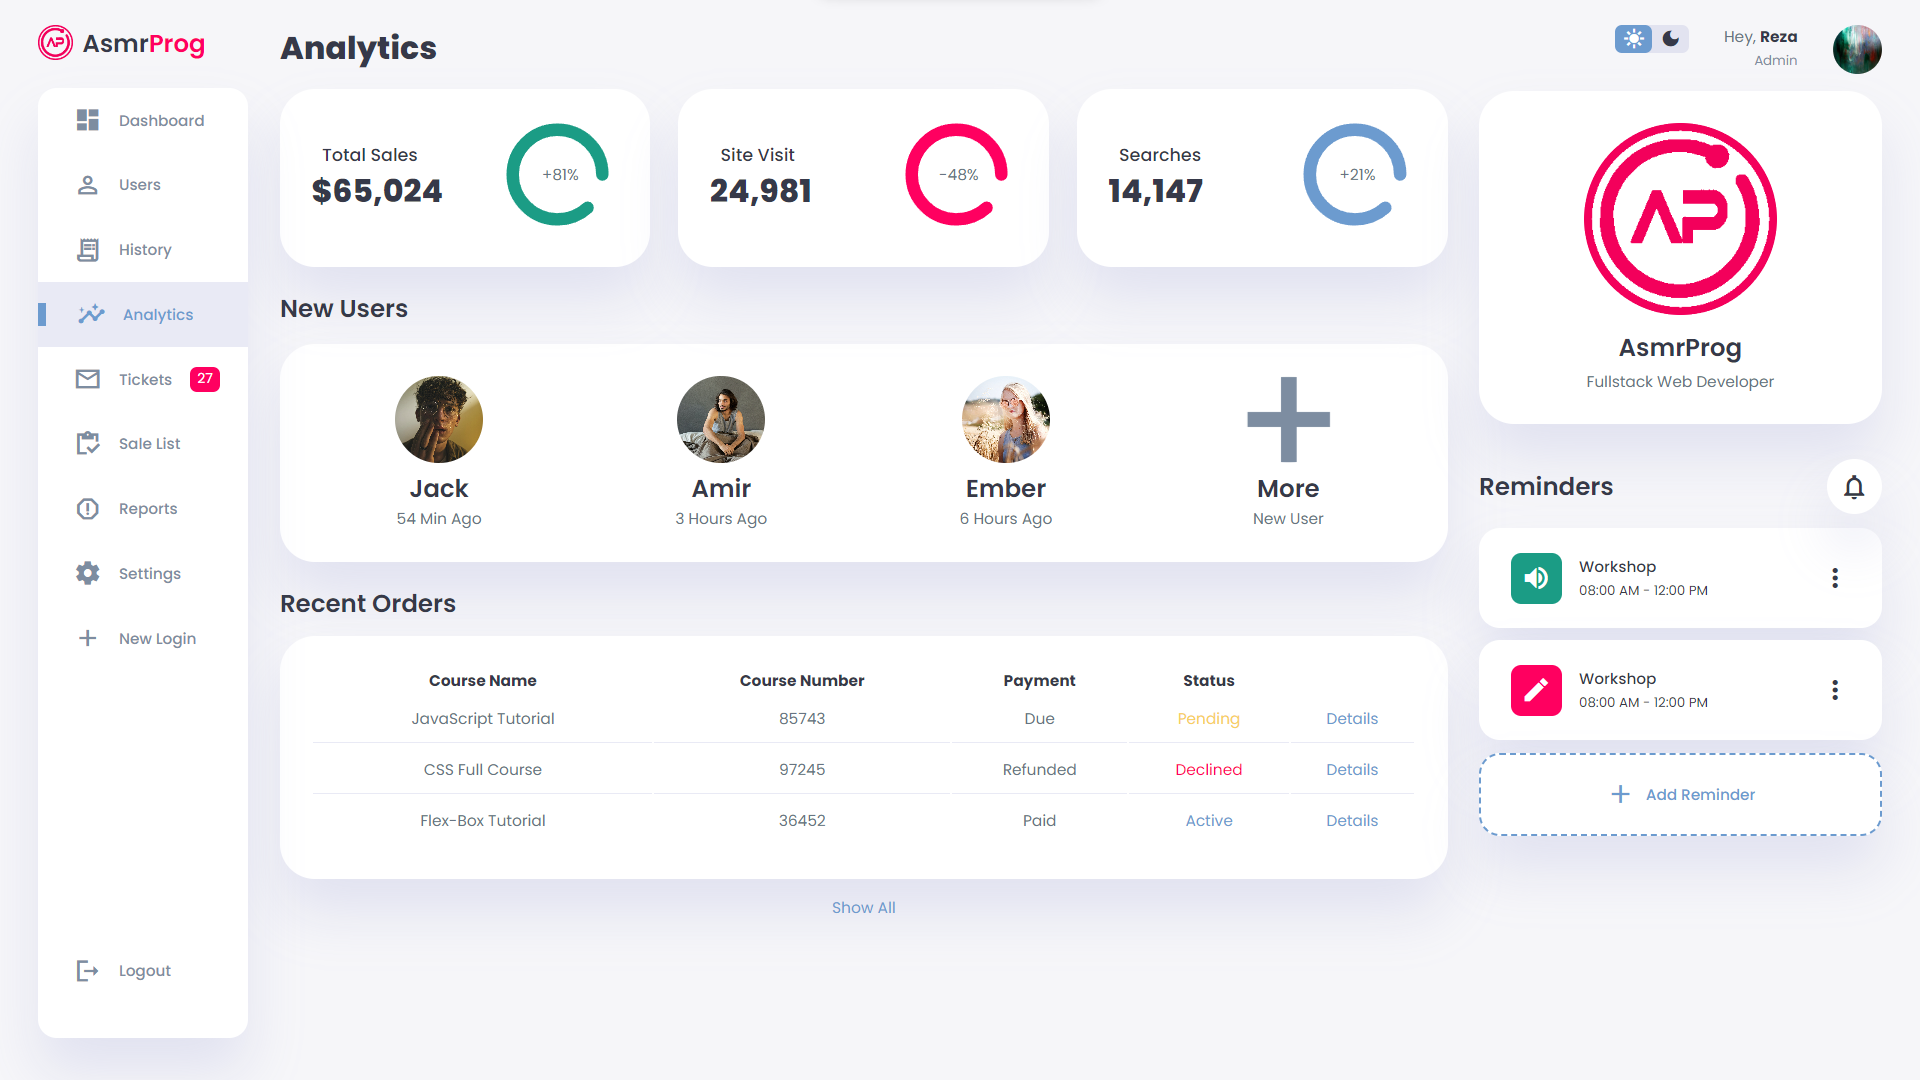Enable light mode with sun toggle
The image size is (1920, 1080).
[x=1633, y=39]
